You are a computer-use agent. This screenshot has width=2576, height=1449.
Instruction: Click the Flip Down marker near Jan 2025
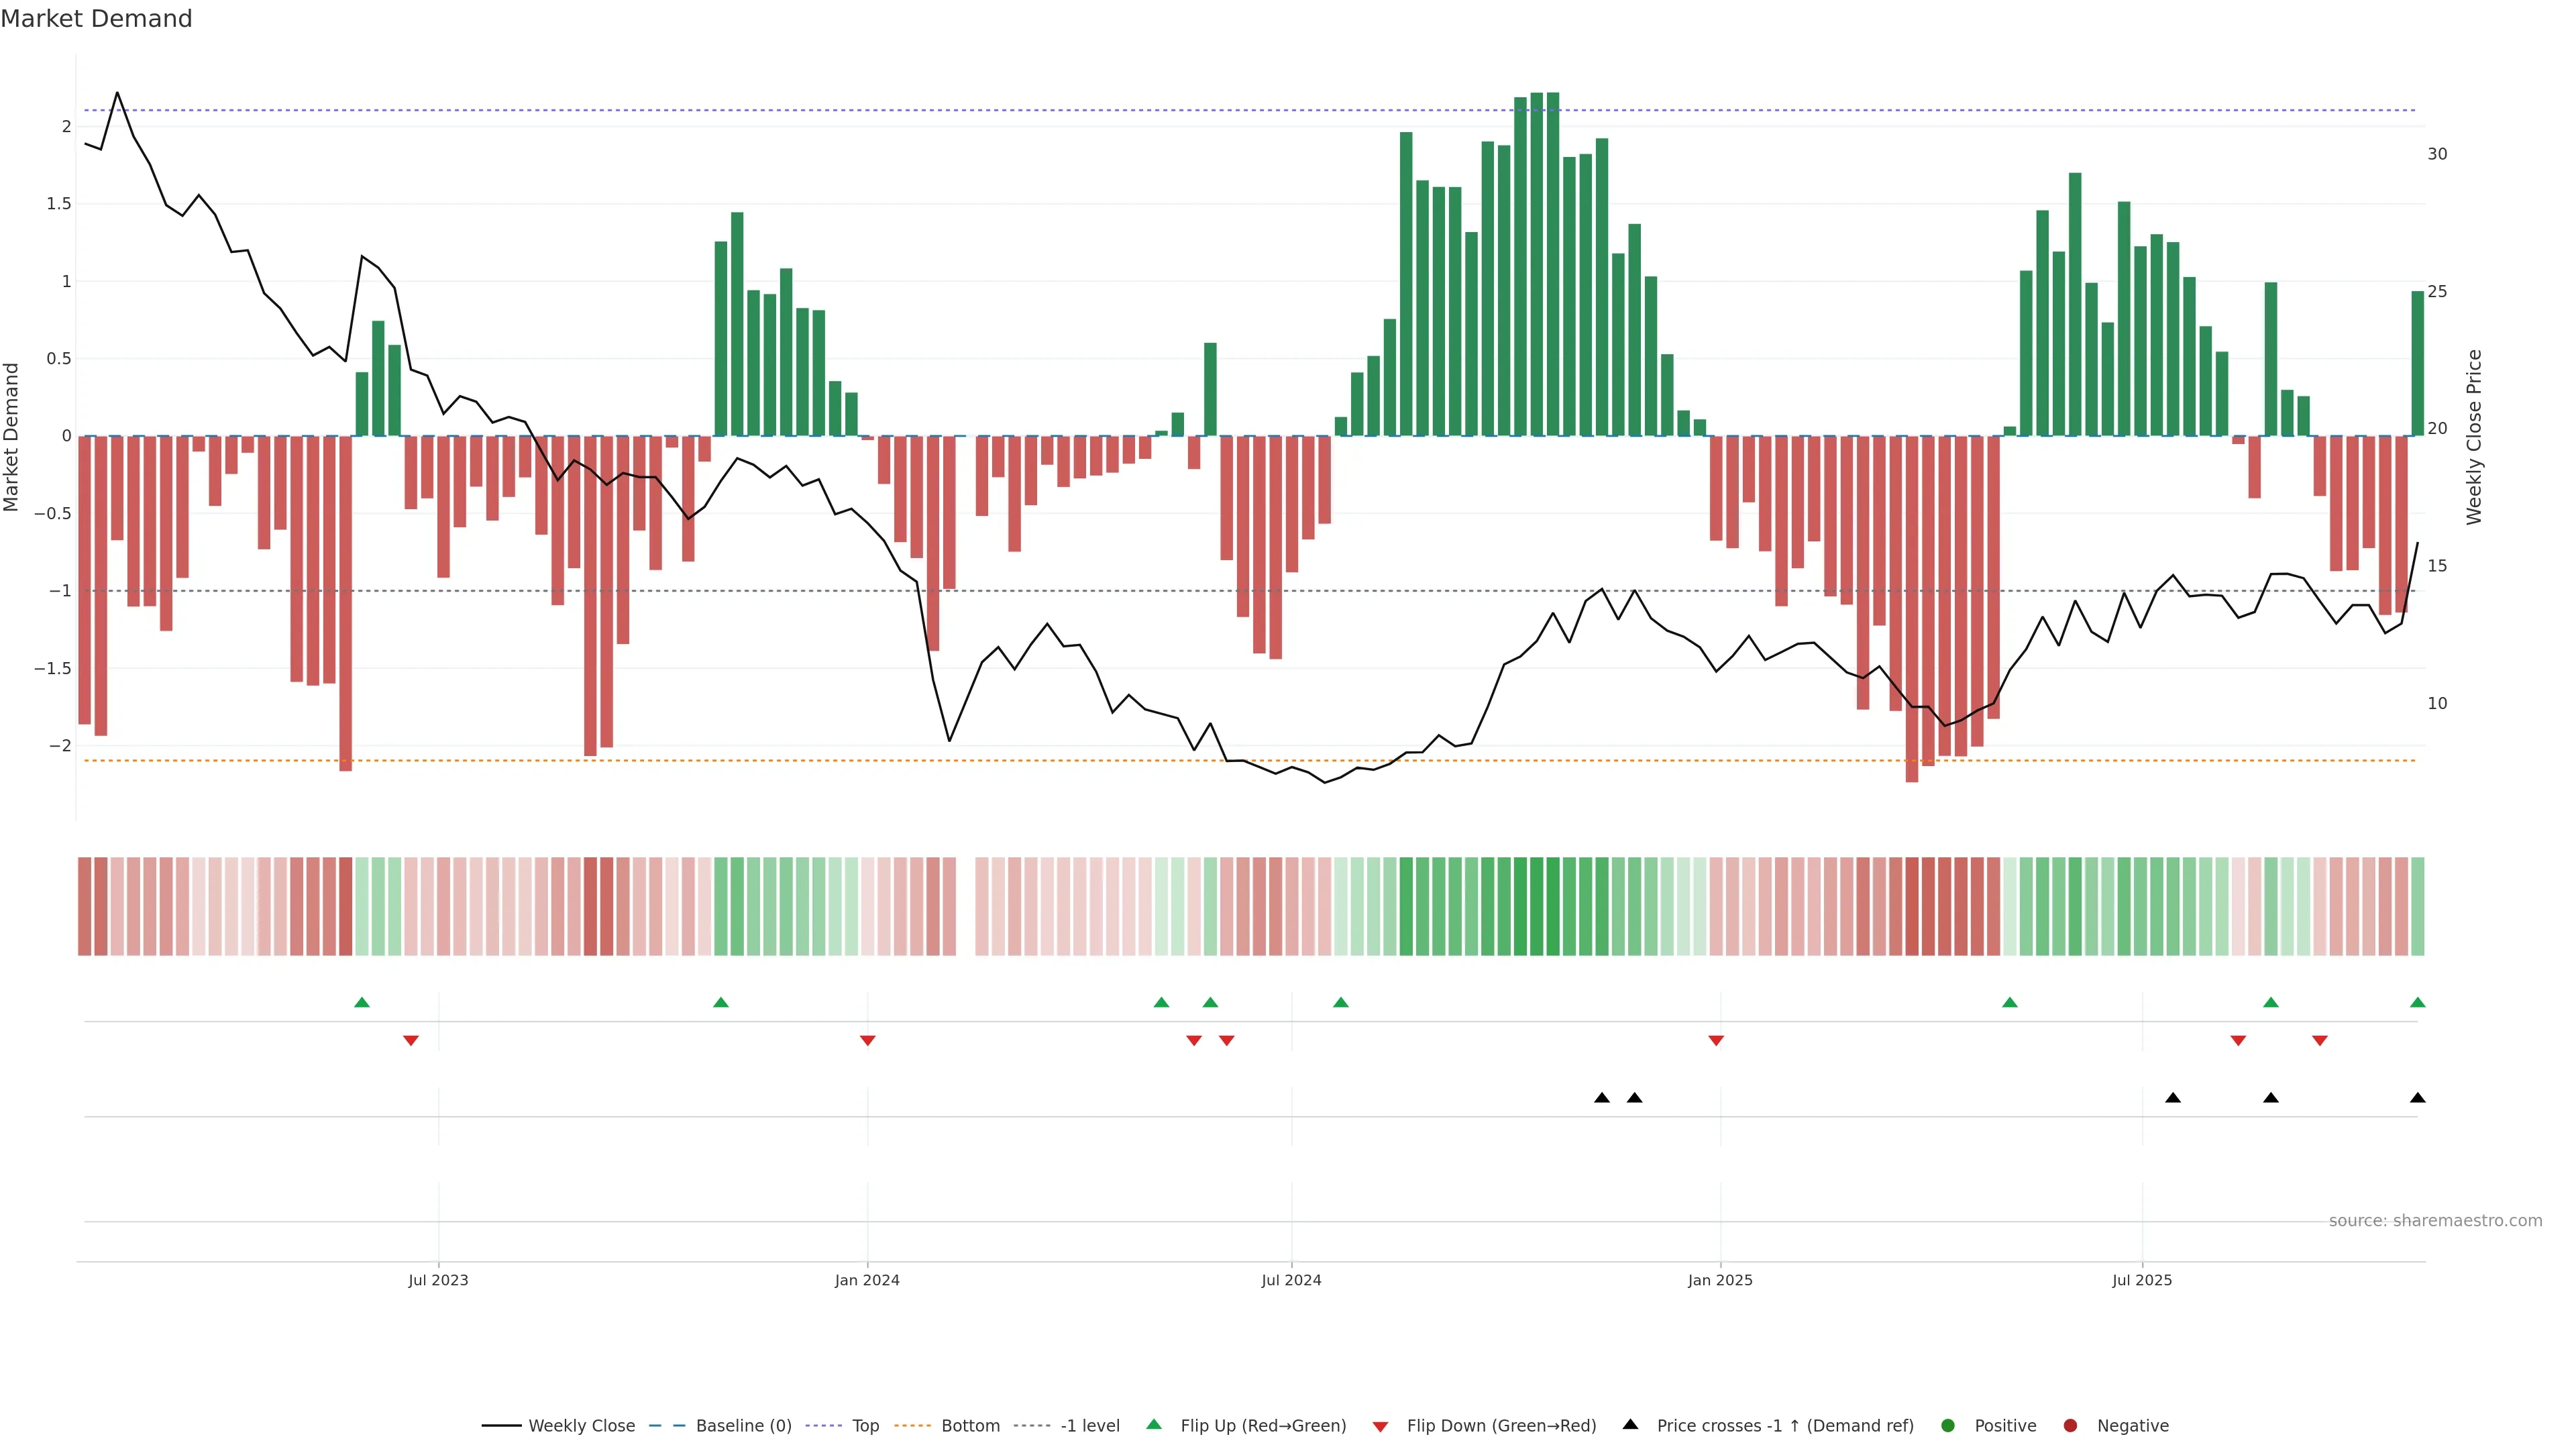tap(1716, 1041)
